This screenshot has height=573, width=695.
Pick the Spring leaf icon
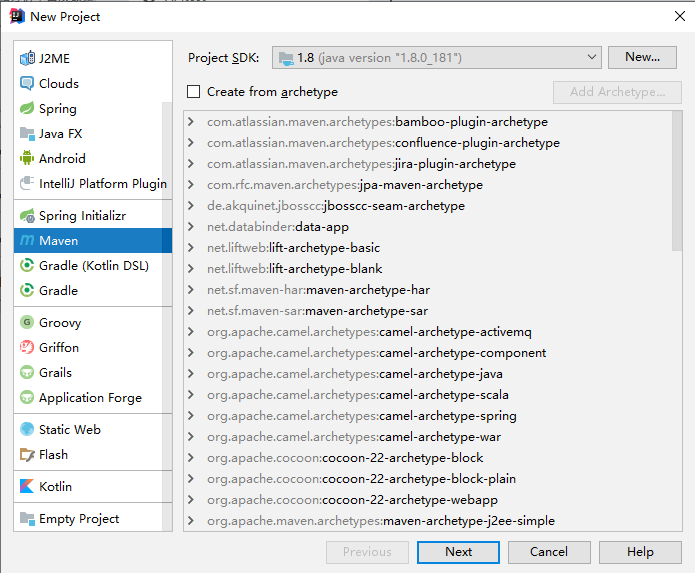click(27, 108)
